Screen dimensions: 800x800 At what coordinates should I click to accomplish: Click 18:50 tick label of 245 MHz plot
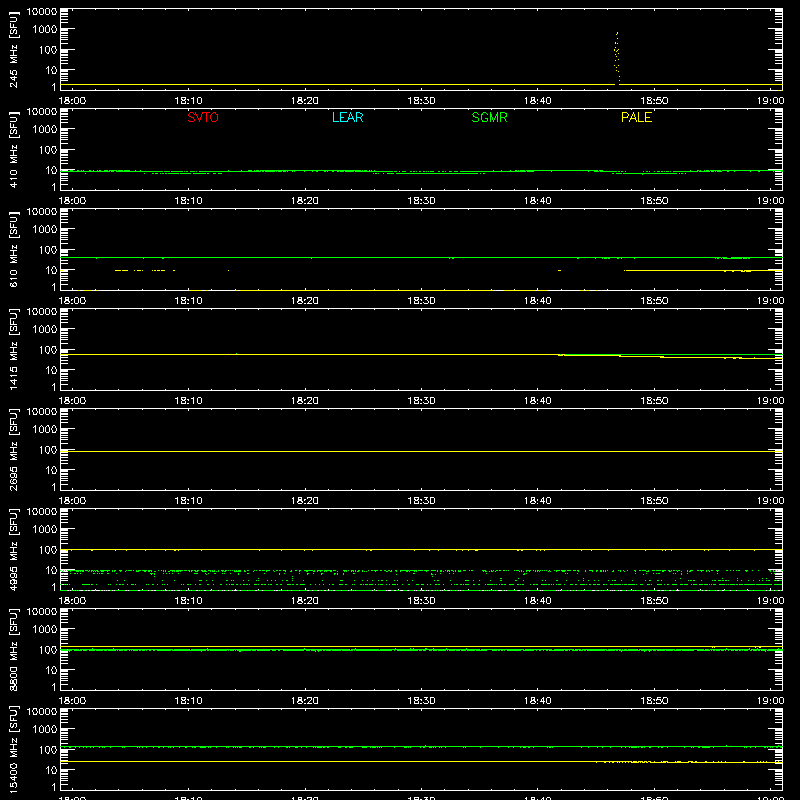[654, 101]
